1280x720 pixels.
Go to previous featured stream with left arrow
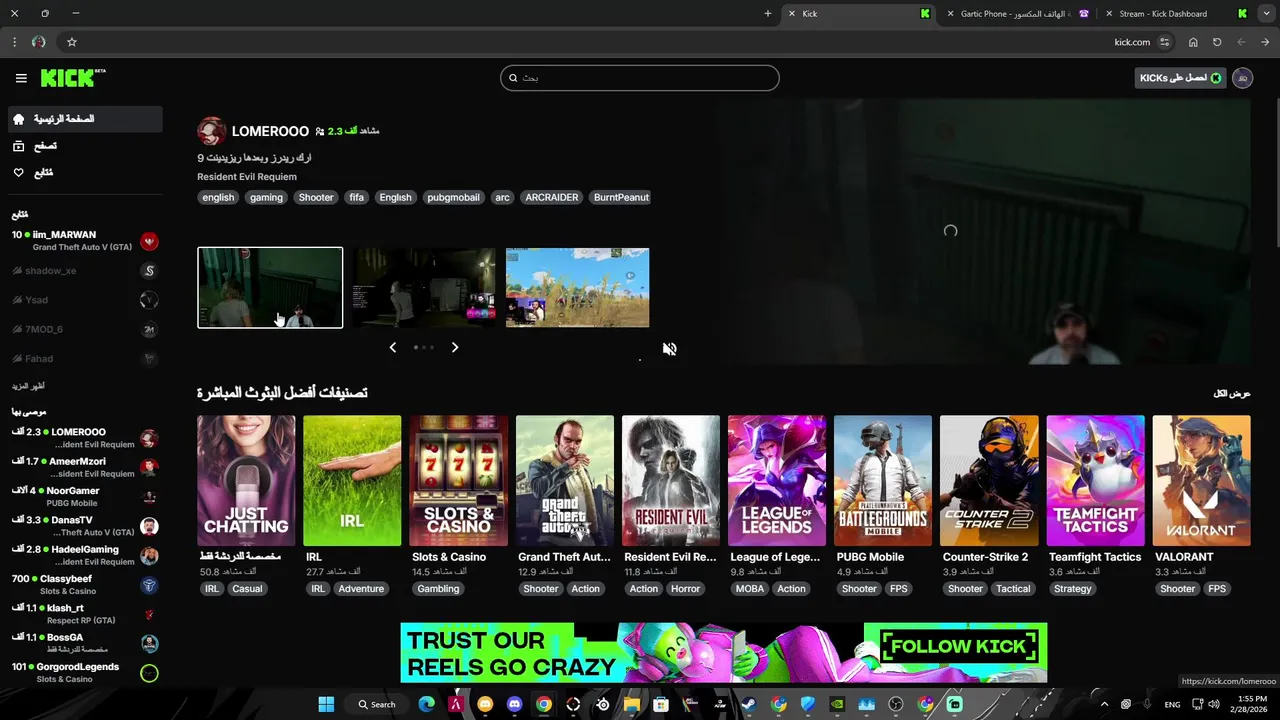coord(392,347)
